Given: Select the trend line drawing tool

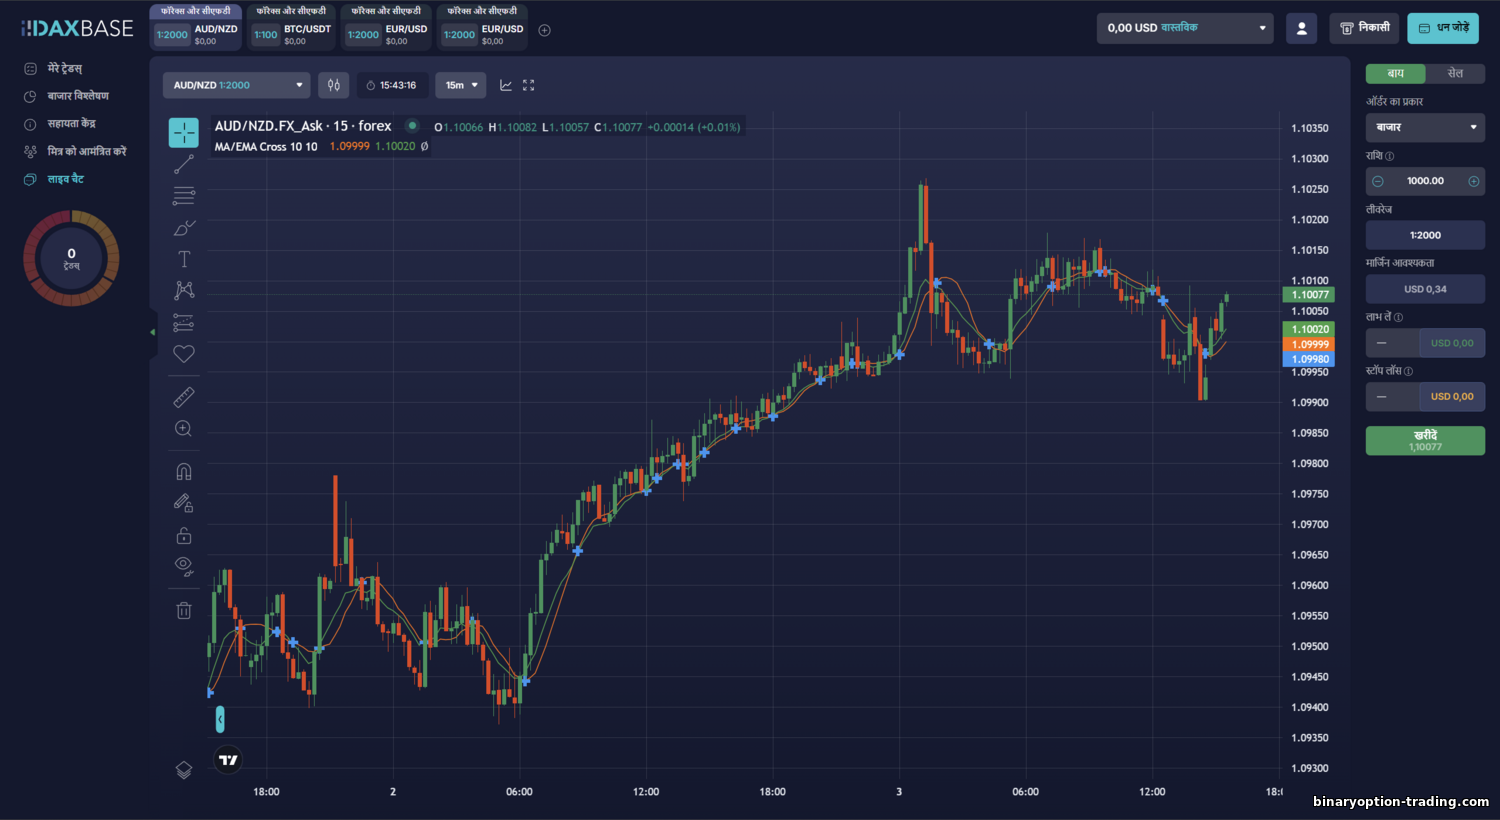Looking at the screenshot, I should coord(184,164).
